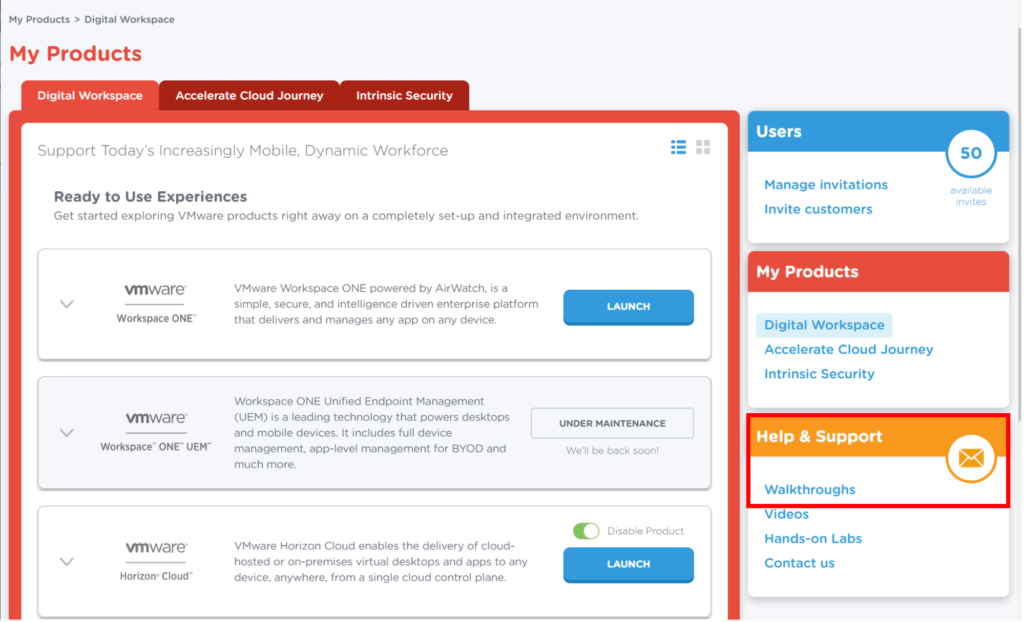Expand the Horizon Cloud card chevron
This screenshot has width=1024, height=622.
[x=67, y=561]
